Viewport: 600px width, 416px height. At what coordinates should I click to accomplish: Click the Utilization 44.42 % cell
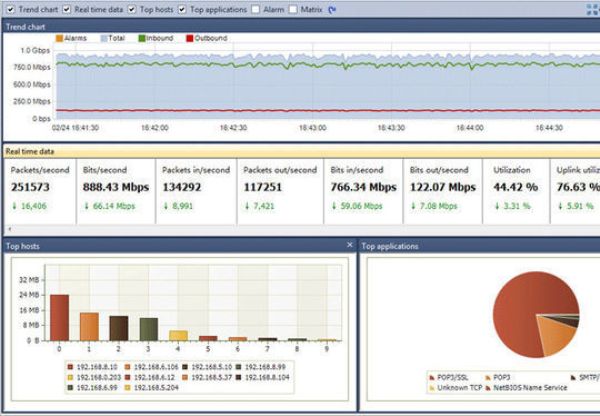[x=516, y=187]
